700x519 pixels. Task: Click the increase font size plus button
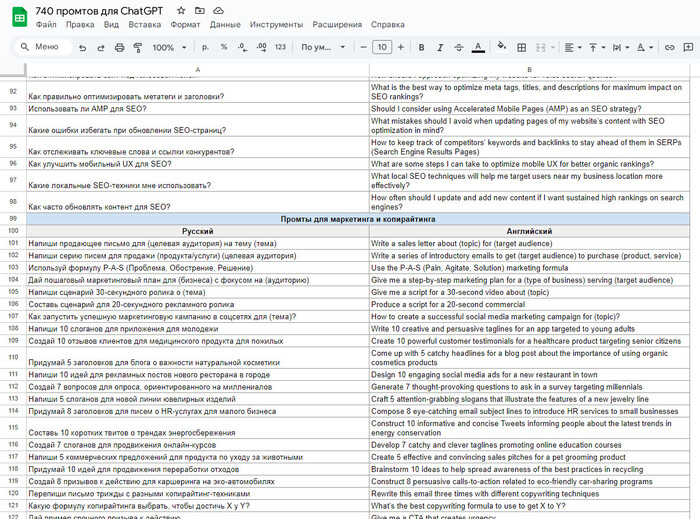(x=400, y=47)
